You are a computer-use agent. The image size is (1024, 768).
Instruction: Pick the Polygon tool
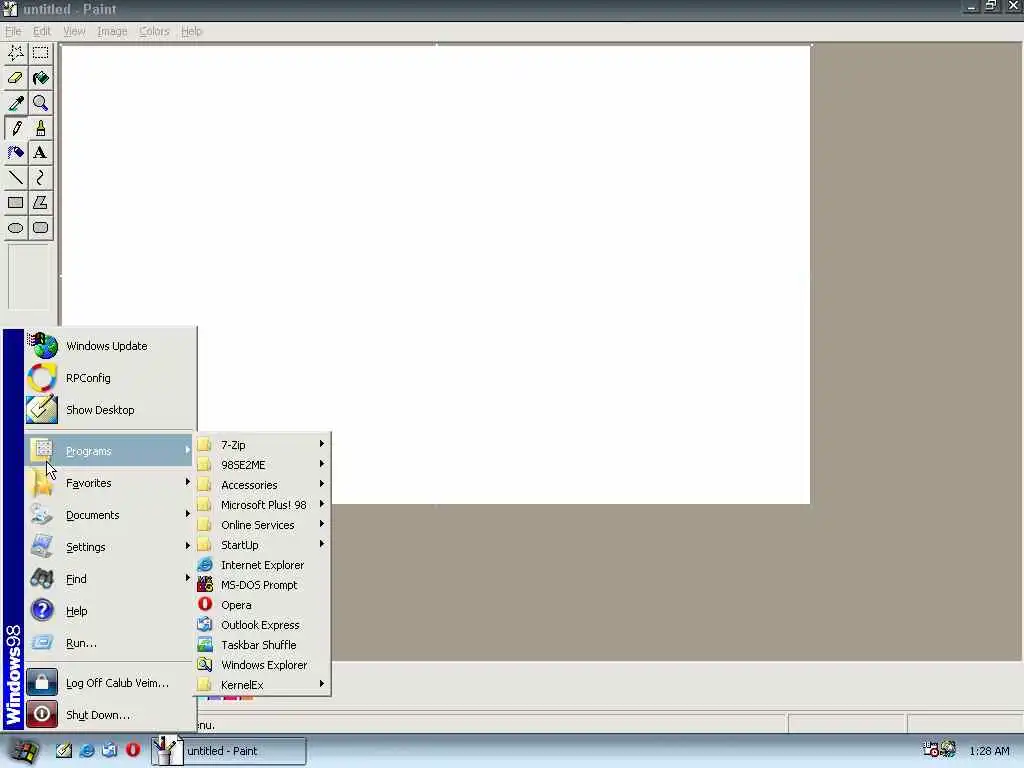40,202
